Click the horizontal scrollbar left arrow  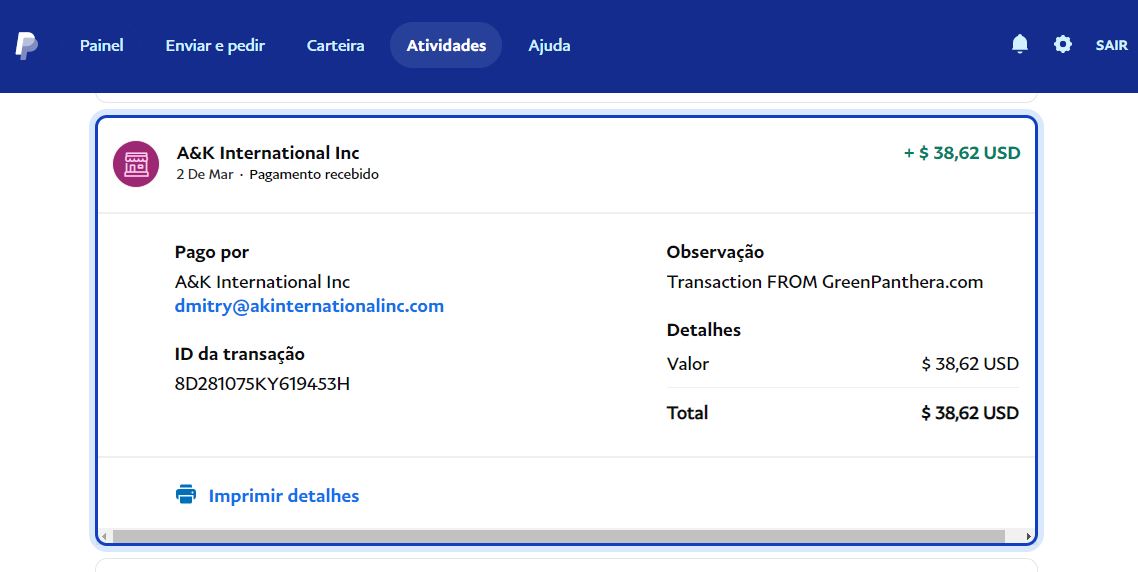pyautogui.click(x=105, y=536)
